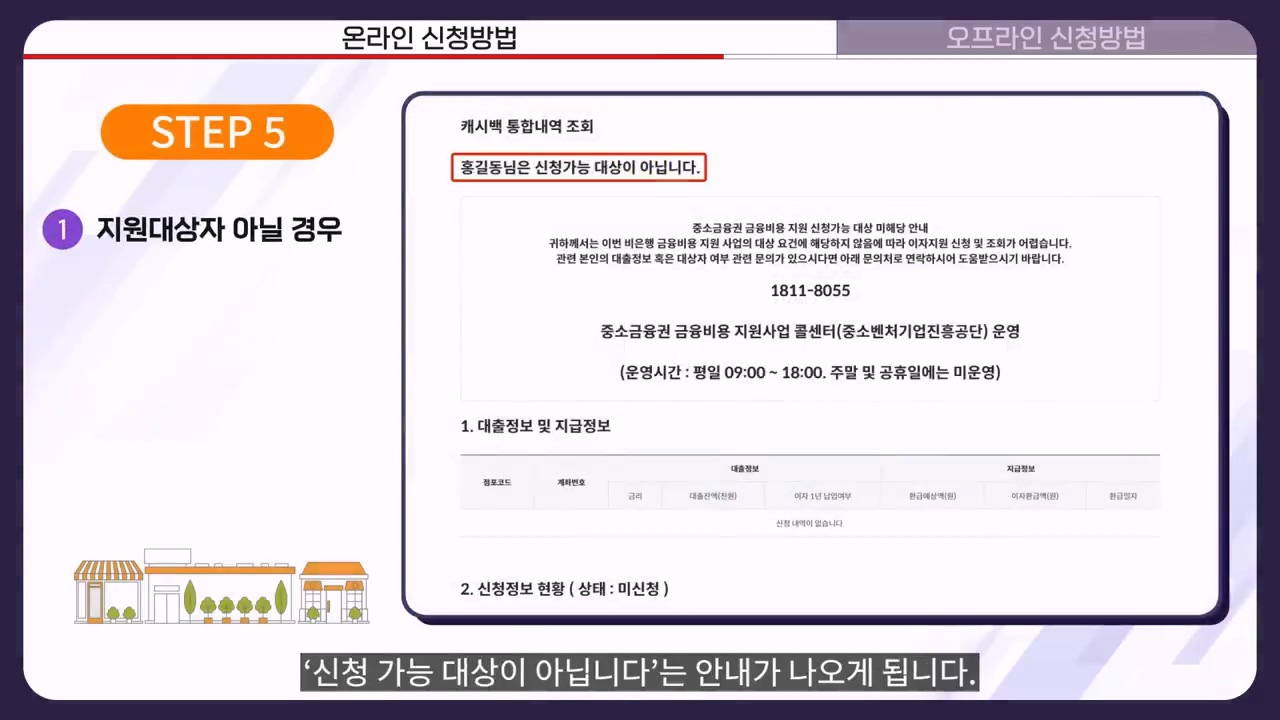Expand the 1. 대출정보 및 지급정보 section

(536, 425)
